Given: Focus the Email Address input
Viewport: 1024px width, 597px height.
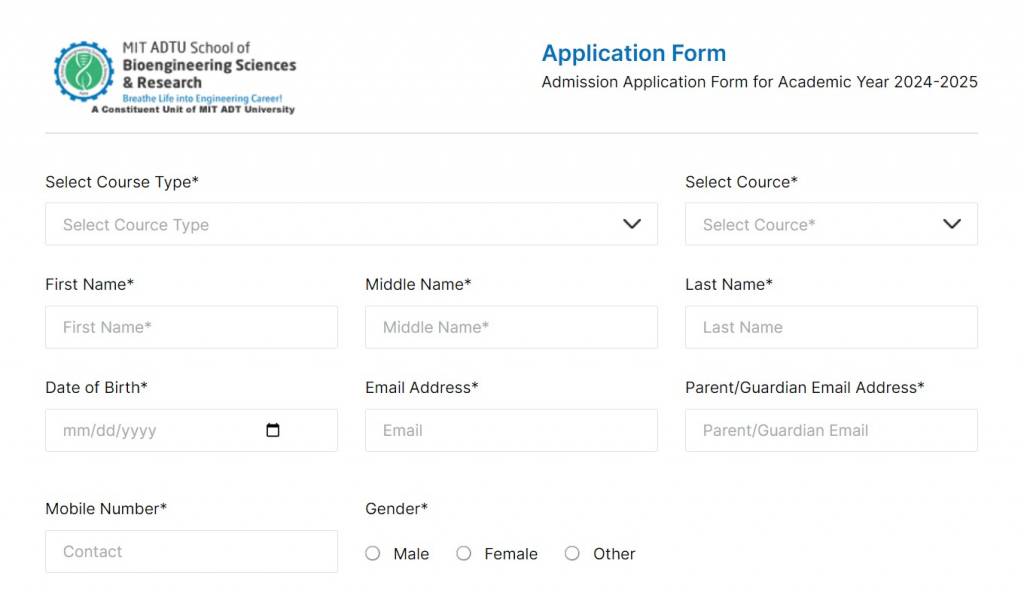Looking at the screenshot, I should (x=511, y=430).
